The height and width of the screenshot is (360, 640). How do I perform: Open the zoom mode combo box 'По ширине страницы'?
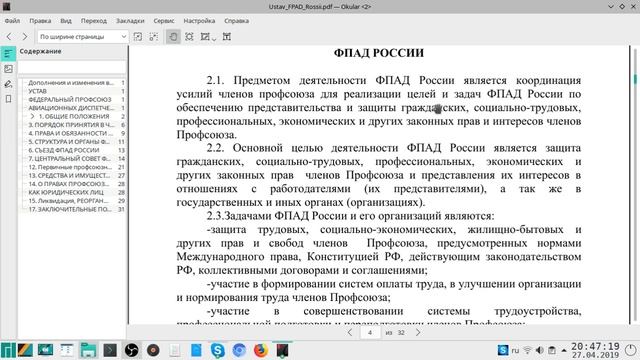83,37
